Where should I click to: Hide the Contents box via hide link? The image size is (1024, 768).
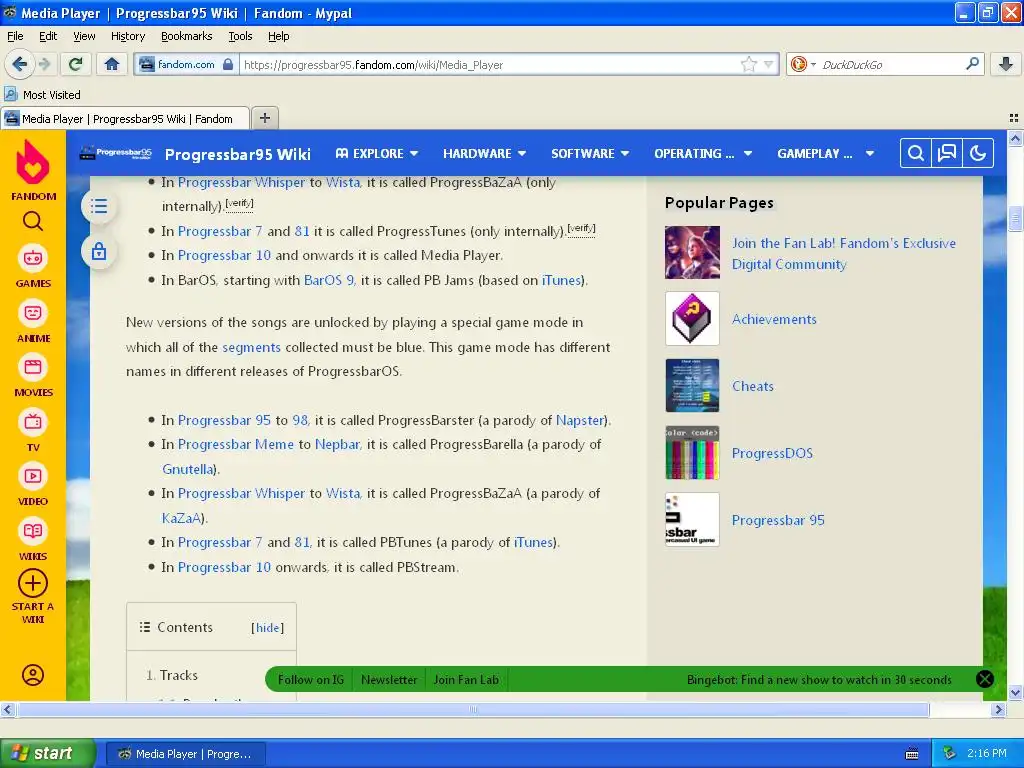tap(267, 628)
